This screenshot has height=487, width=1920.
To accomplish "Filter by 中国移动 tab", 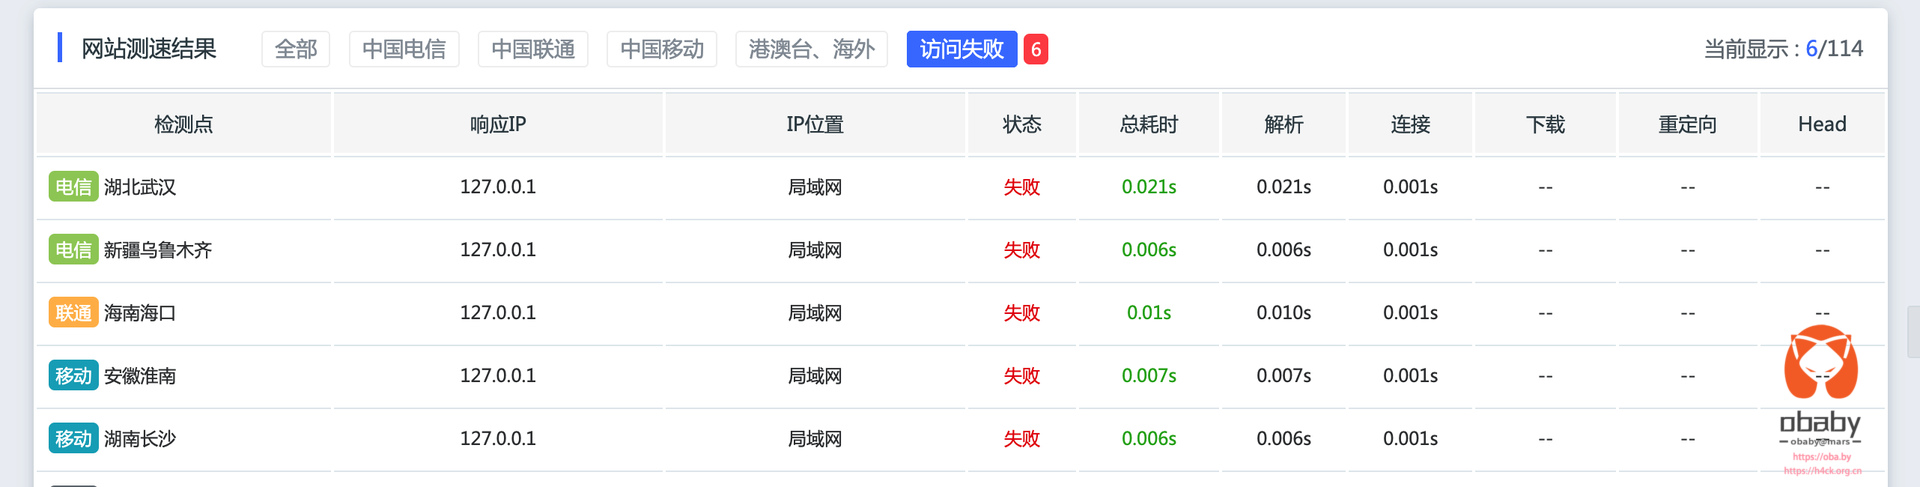I will [x=661, y=49].
